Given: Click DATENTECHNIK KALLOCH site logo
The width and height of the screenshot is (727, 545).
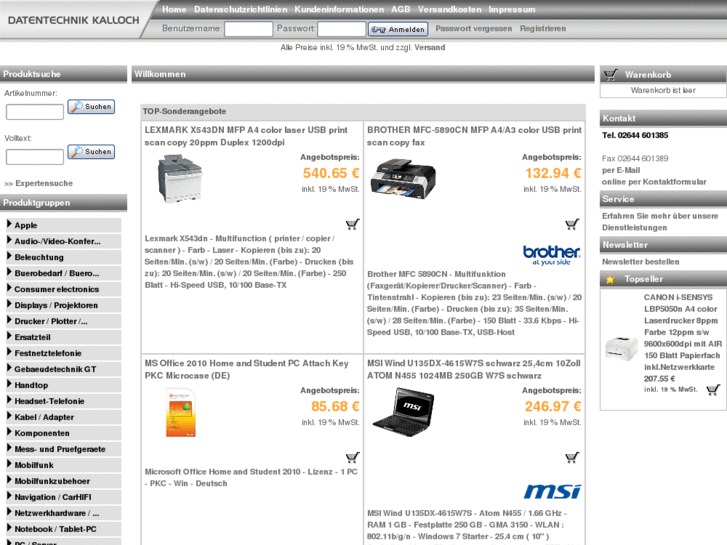Looking at the screenshot, I should click(73, 20).
